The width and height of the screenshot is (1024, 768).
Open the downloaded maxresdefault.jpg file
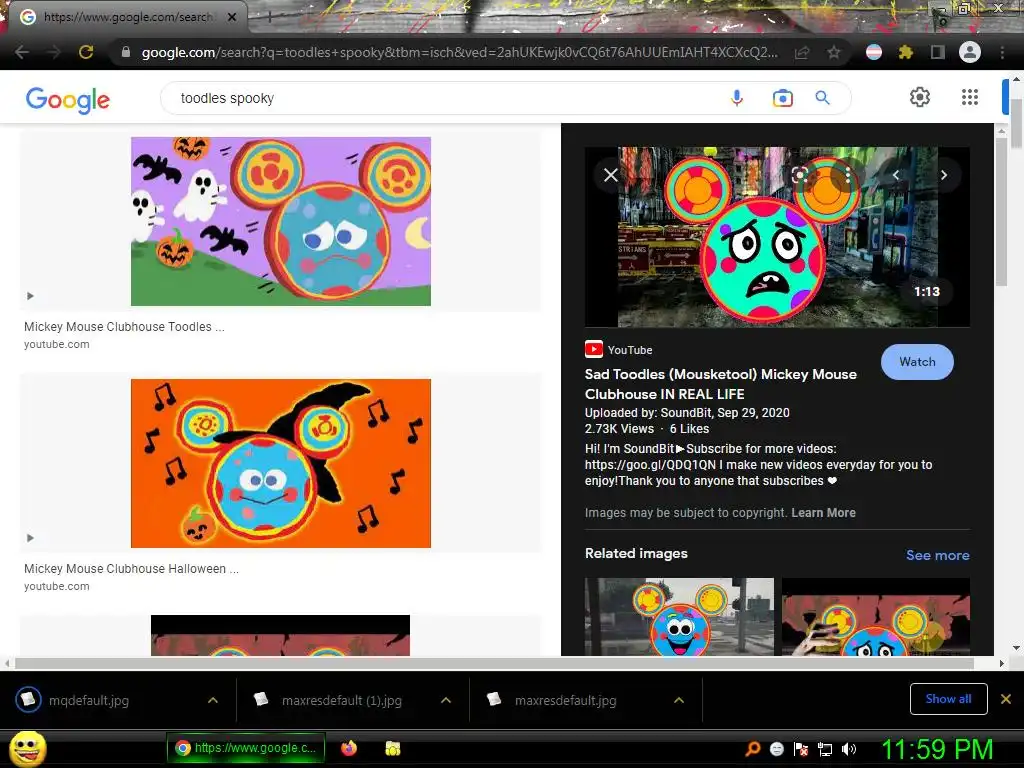coord(566,700)
